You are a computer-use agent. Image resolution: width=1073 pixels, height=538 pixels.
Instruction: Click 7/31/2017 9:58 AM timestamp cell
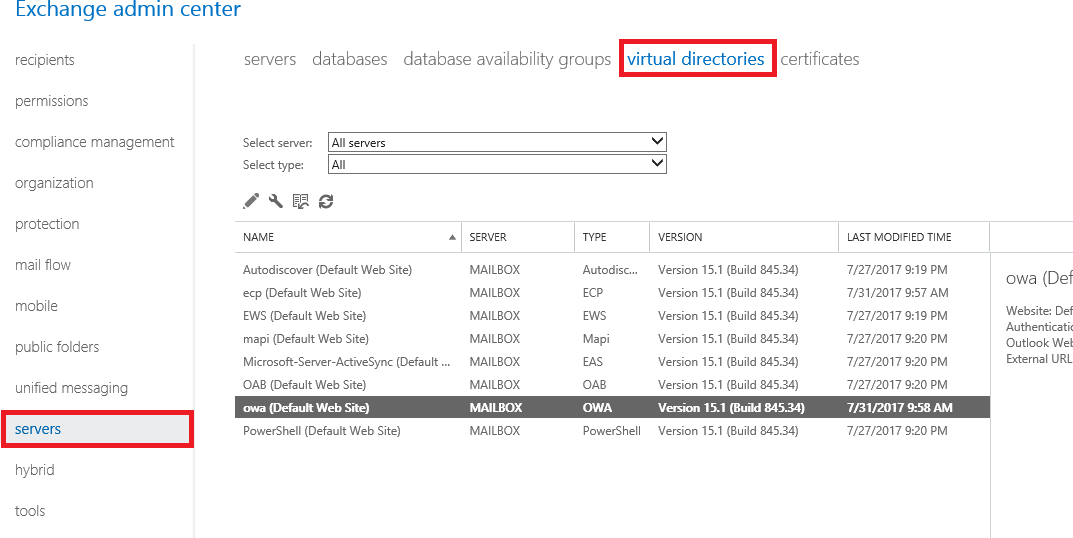point(899,408)
